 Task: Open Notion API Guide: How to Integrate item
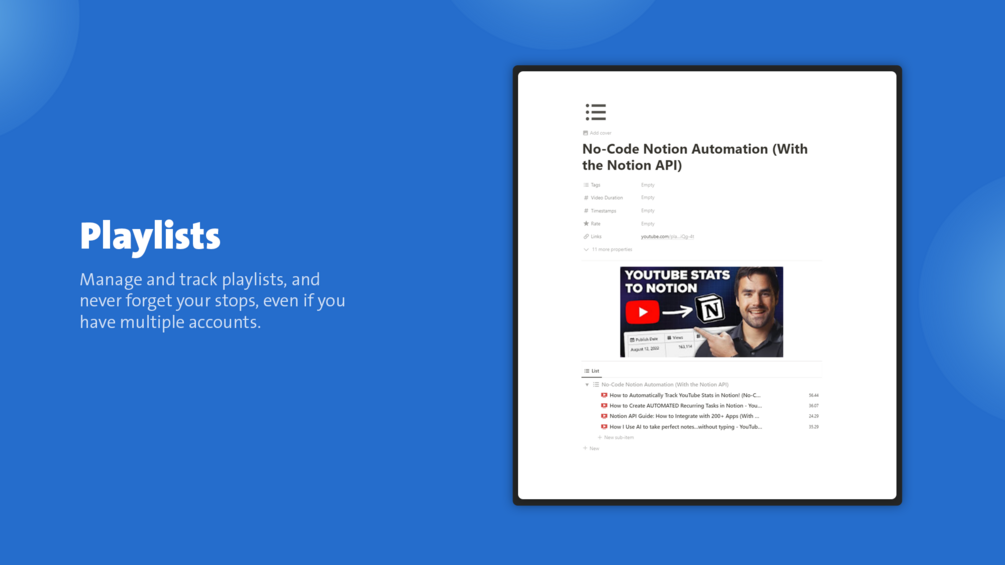tap(684, 416)
